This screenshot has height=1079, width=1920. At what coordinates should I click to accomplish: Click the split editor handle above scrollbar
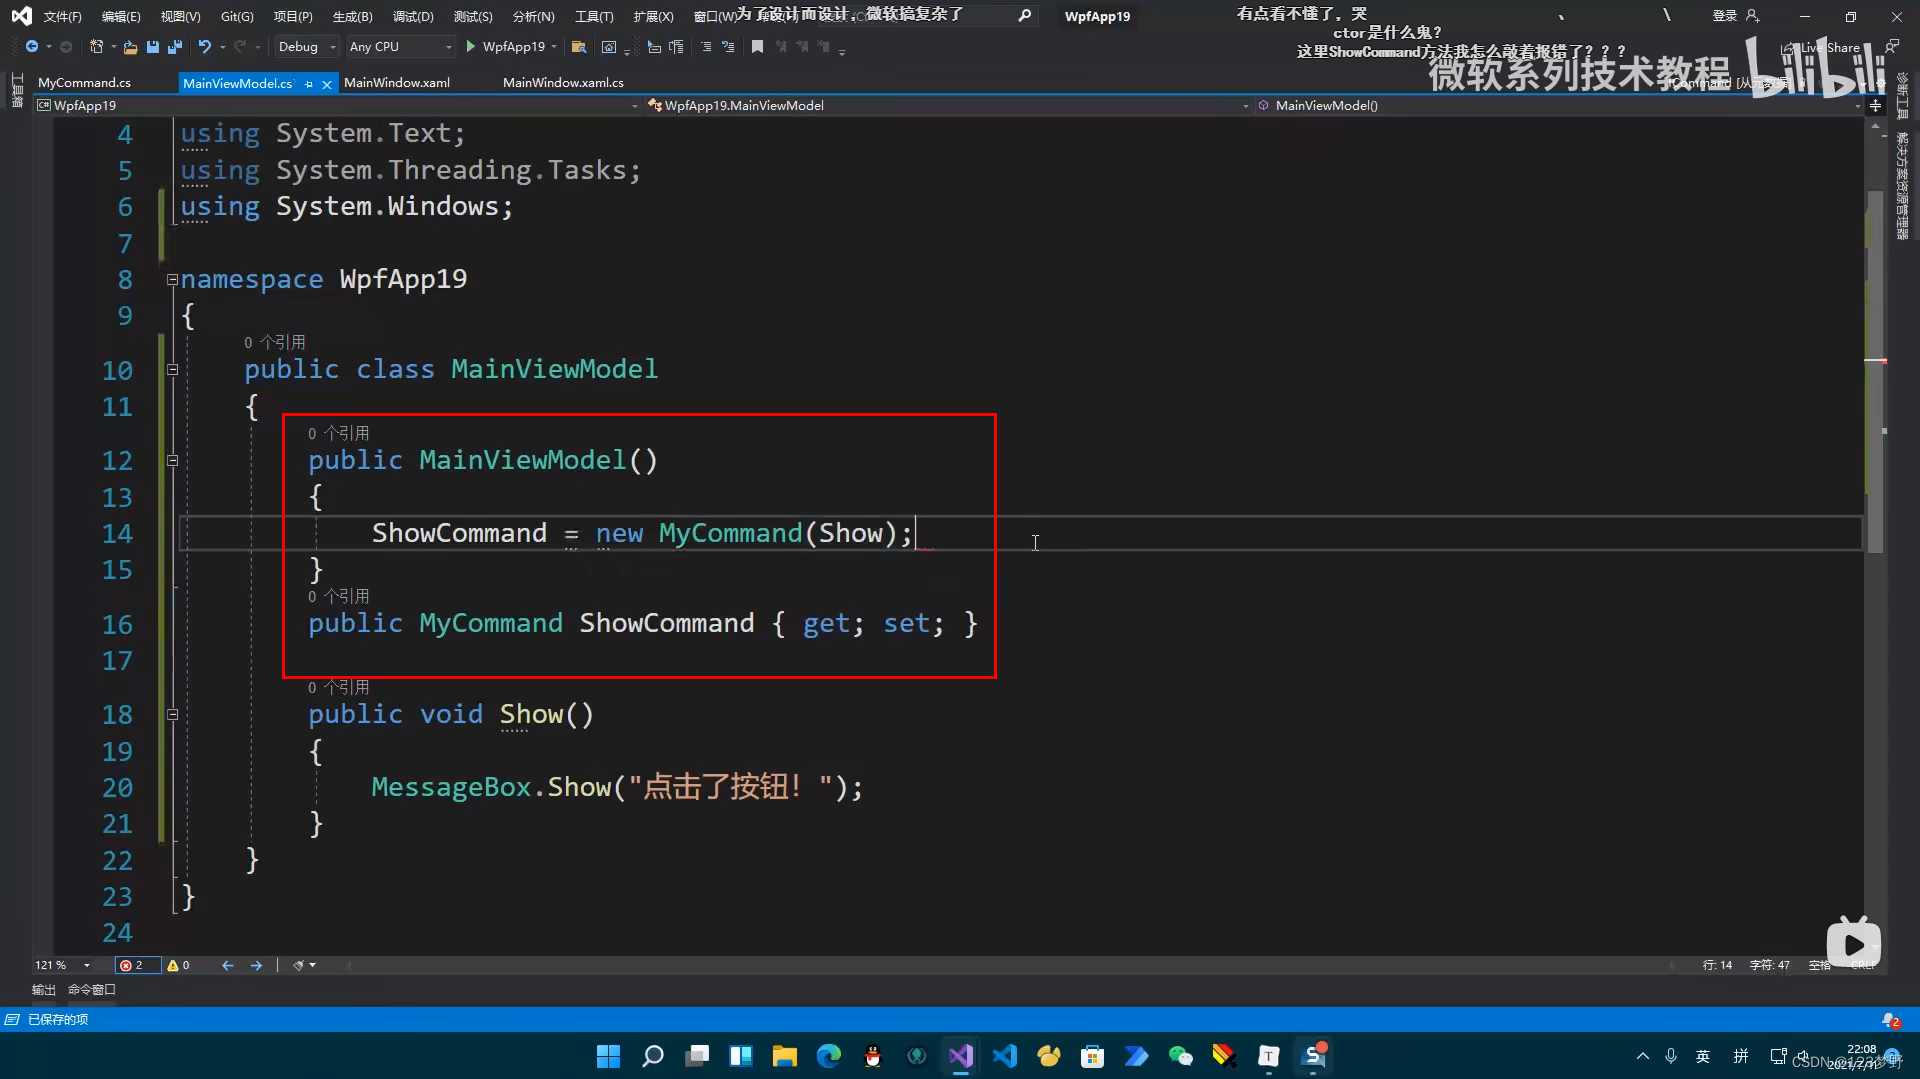coord(1875,105)
